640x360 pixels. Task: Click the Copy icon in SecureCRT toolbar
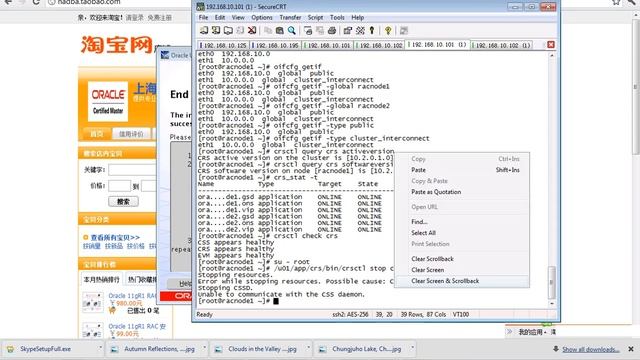coord(268,30)
